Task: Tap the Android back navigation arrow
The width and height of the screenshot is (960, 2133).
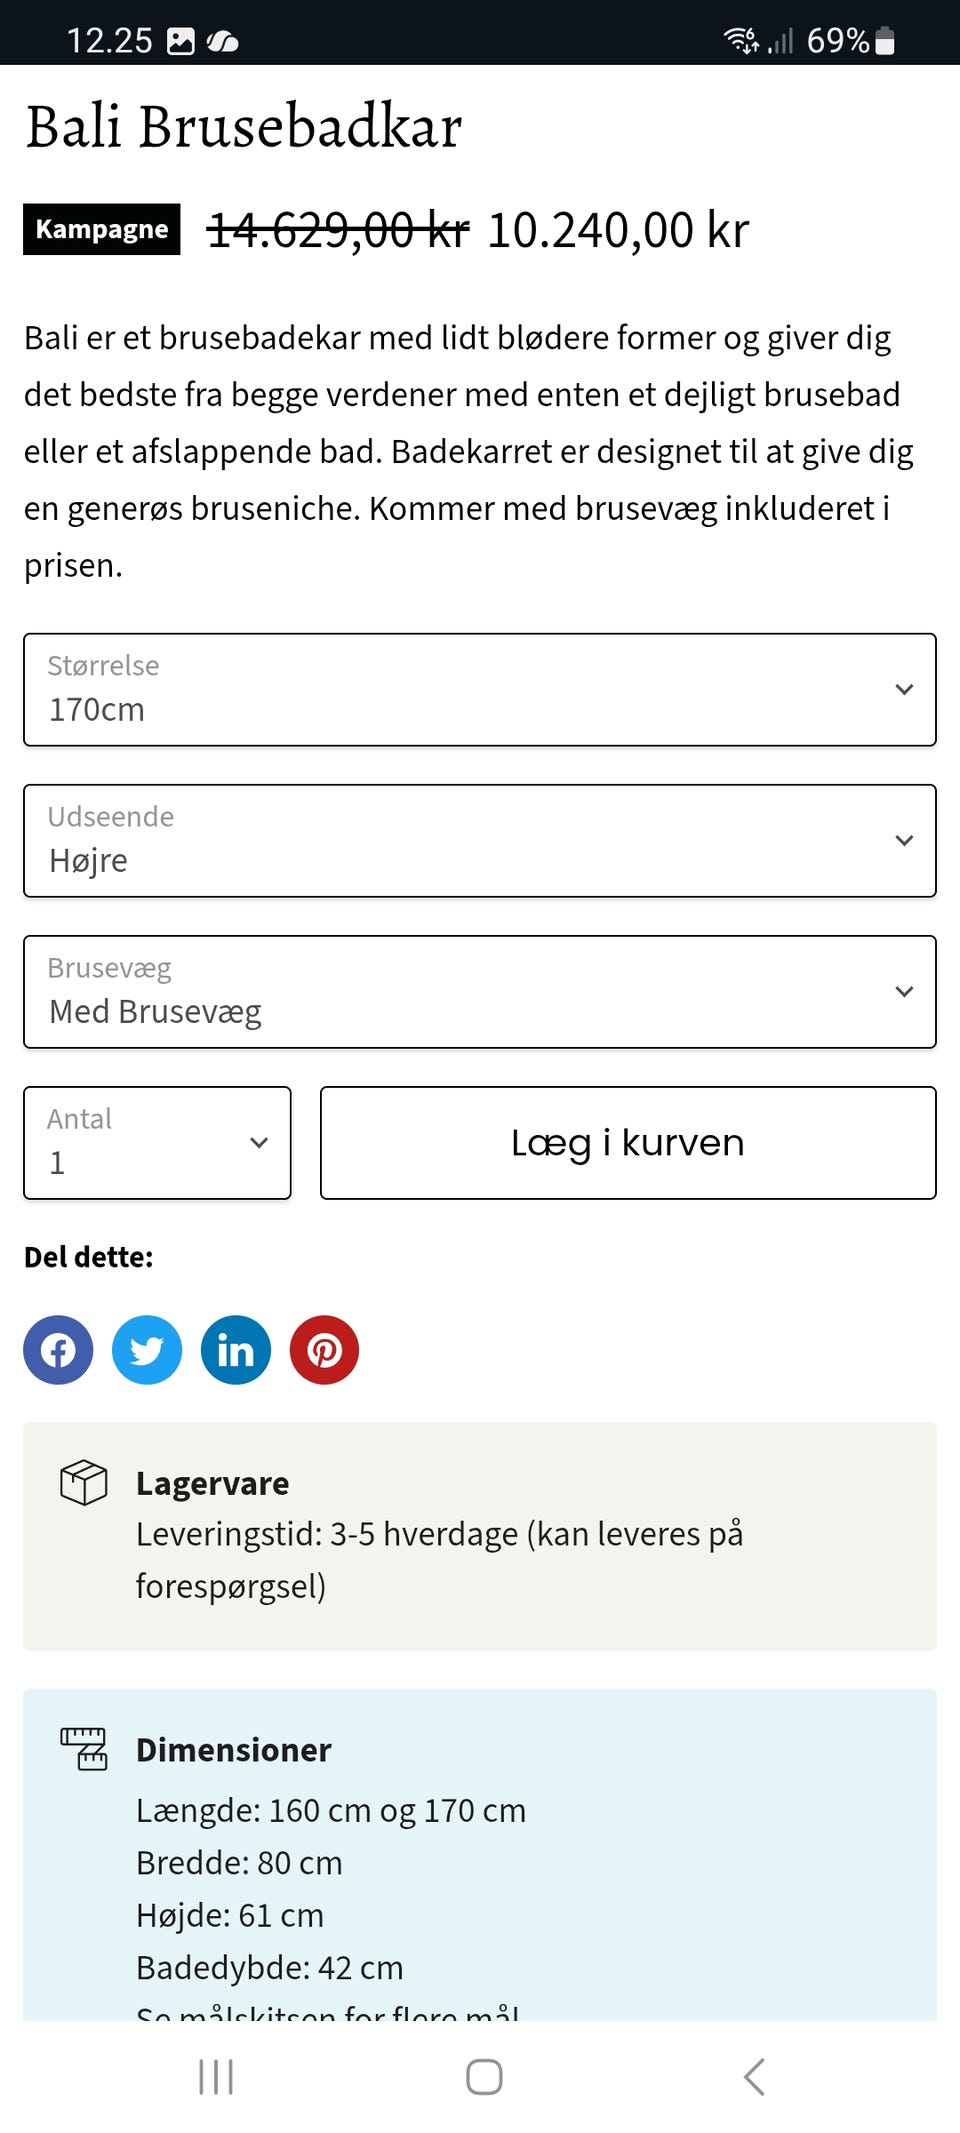Action: (755, 2077)
